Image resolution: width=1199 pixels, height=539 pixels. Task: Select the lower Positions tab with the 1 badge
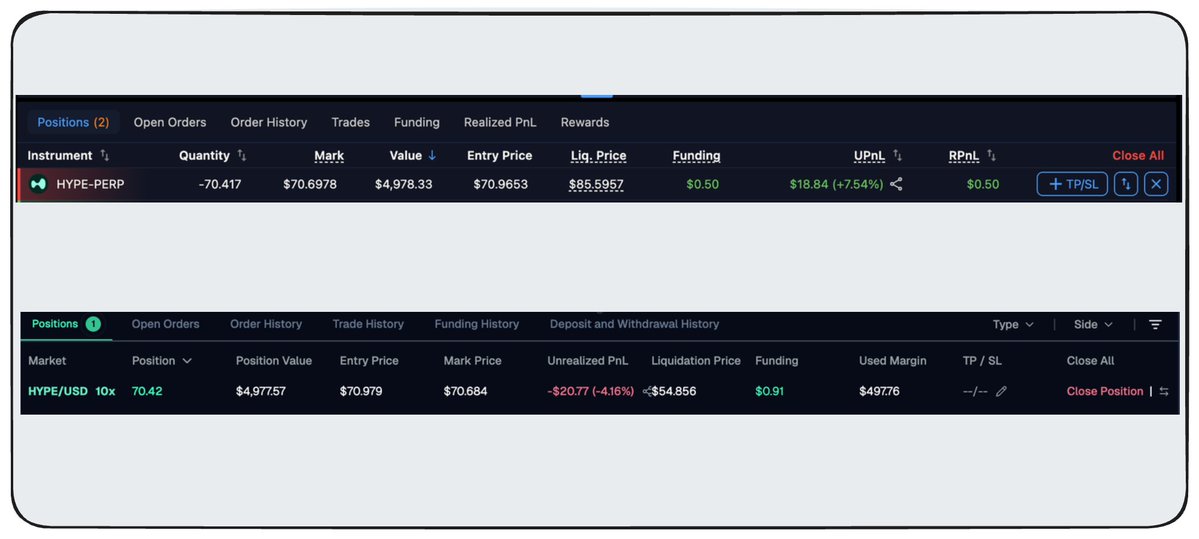(67, 324)
